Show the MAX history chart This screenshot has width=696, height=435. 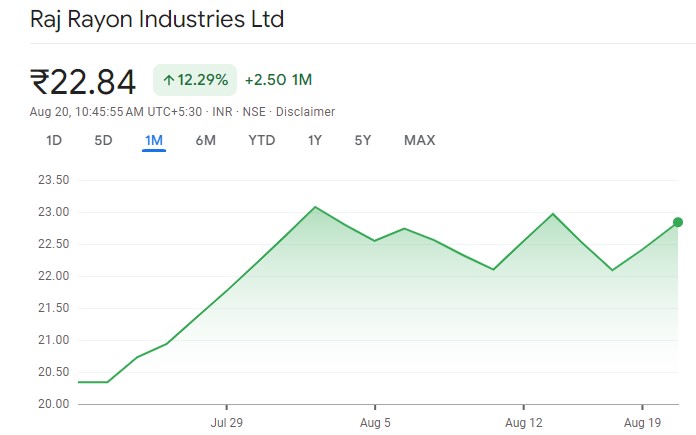pyautogui.click(x=419, y=140)
